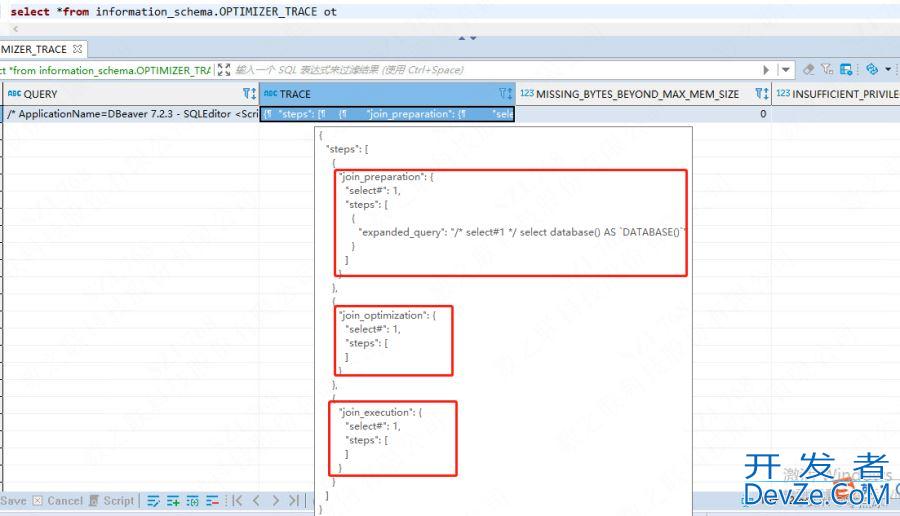Click the Script button in bottom toolbar
This screenshot has height=516, width=900.
(111, 501)
